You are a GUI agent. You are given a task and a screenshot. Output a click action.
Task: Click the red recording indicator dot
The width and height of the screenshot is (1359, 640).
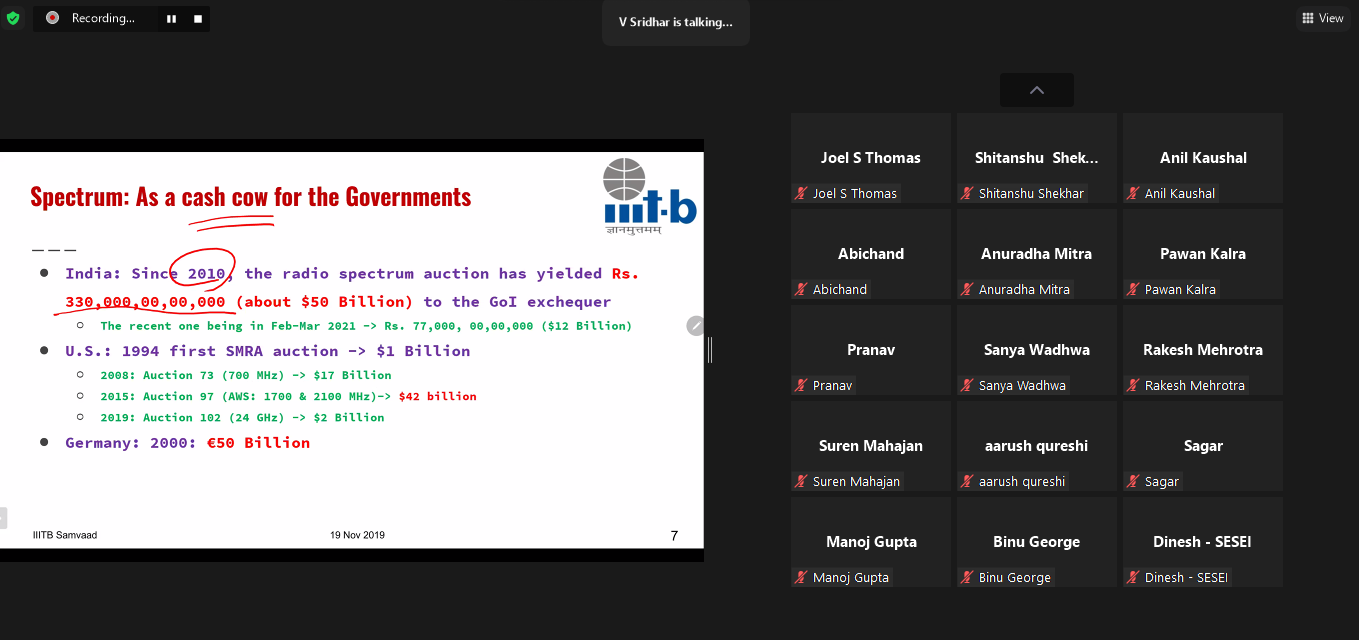pos(52,18)
